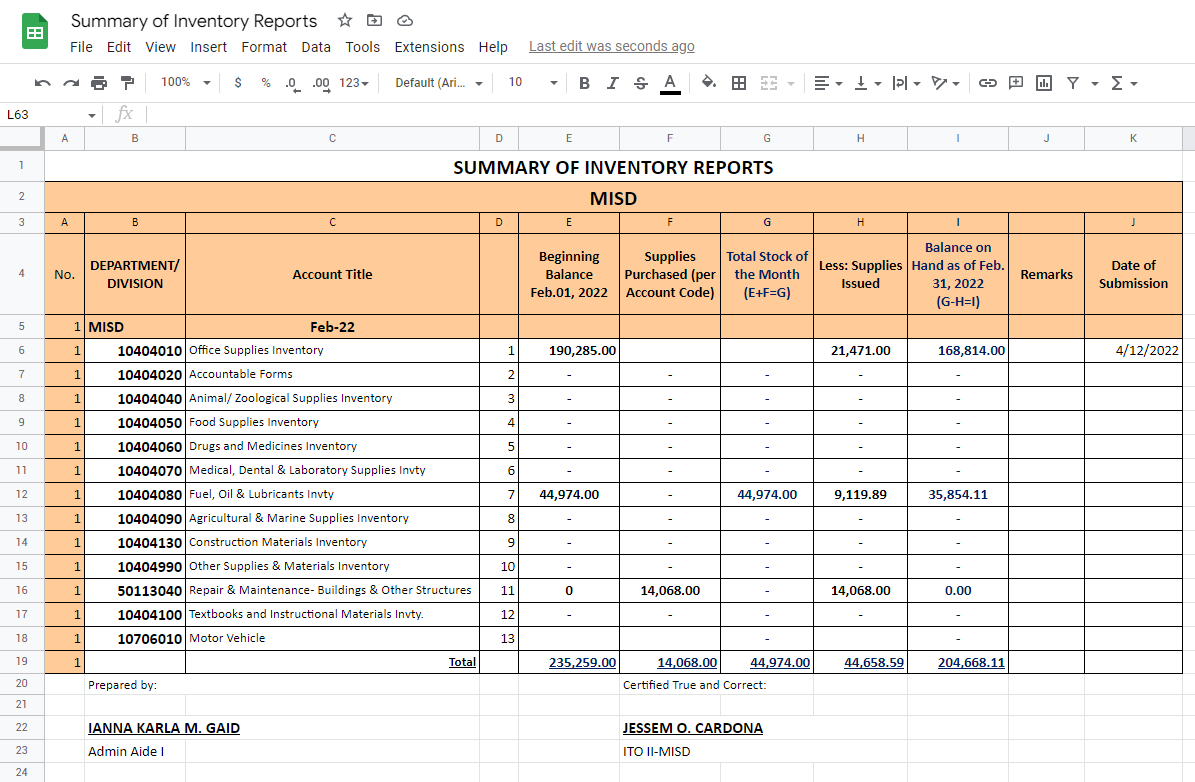Click the Insert link icon
The height and width of the screenshot is (782, 1195).
[x=987, y=83]
